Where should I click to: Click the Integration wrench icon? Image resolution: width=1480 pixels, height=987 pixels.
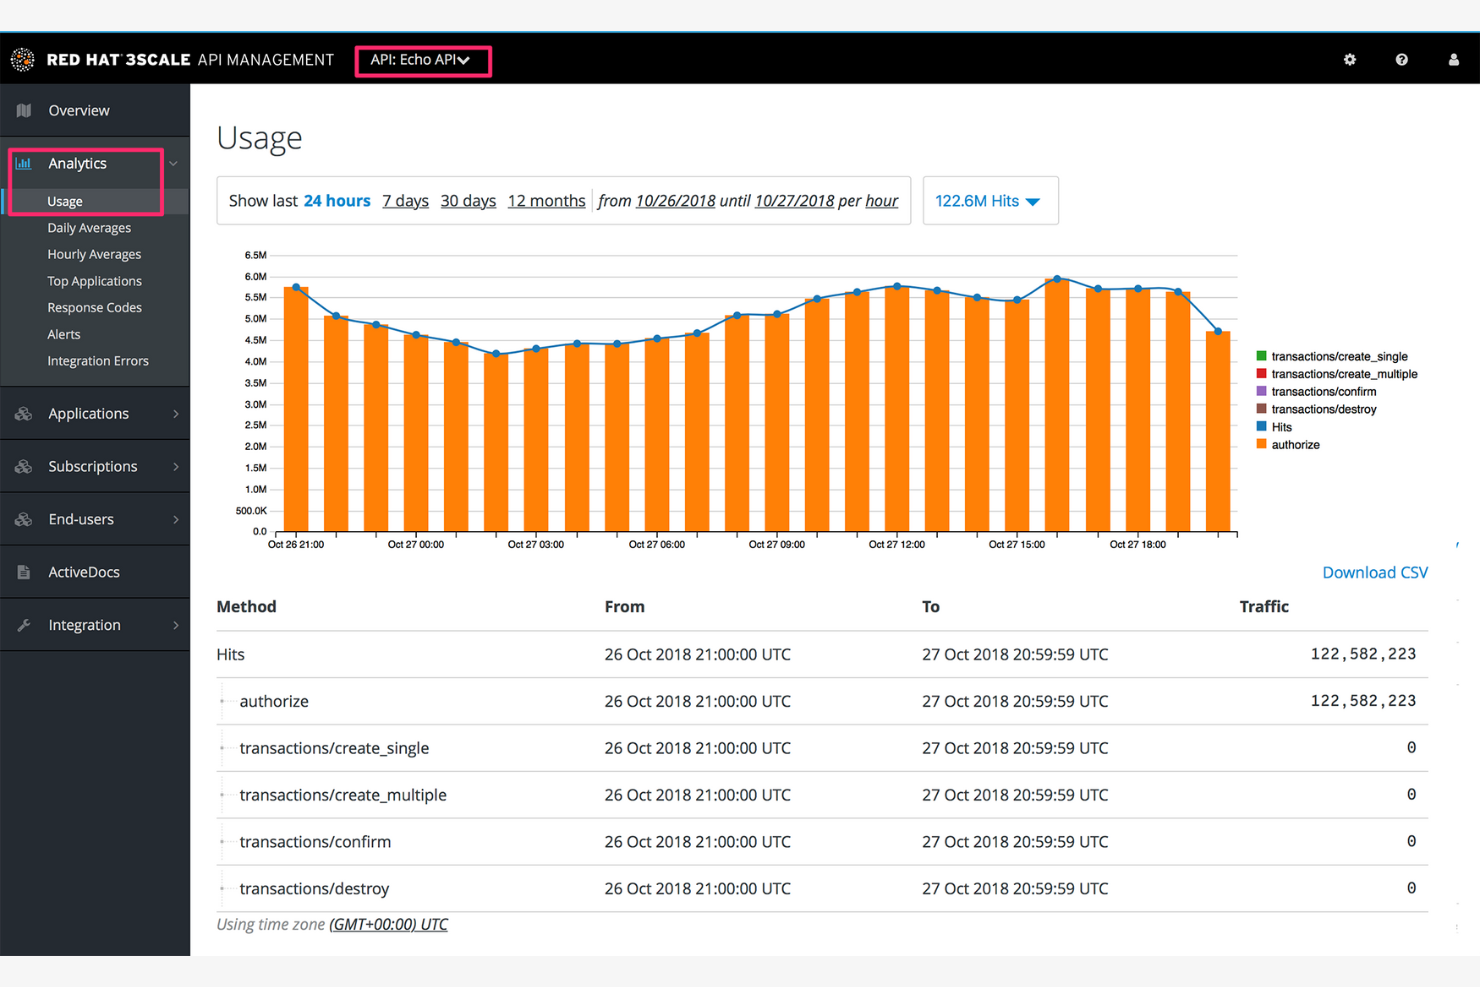tap(24, 626)
